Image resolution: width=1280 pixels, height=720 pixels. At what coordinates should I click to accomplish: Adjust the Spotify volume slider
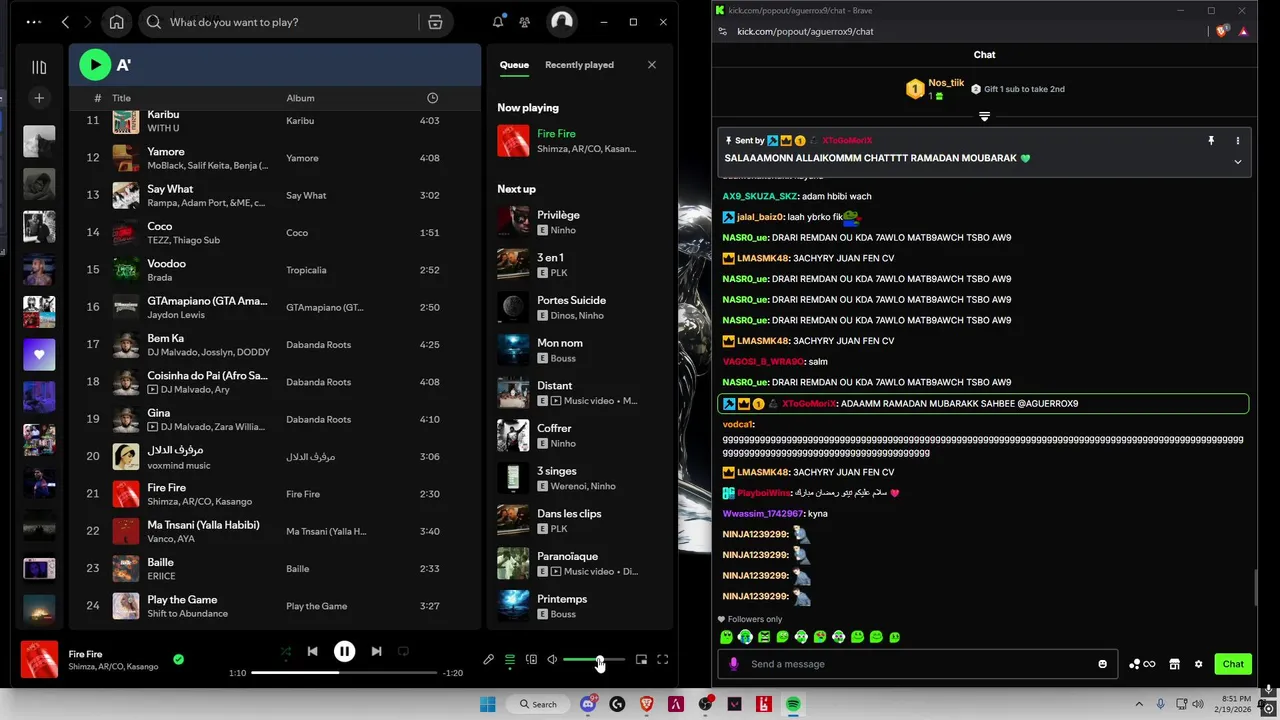click(594, 660)
